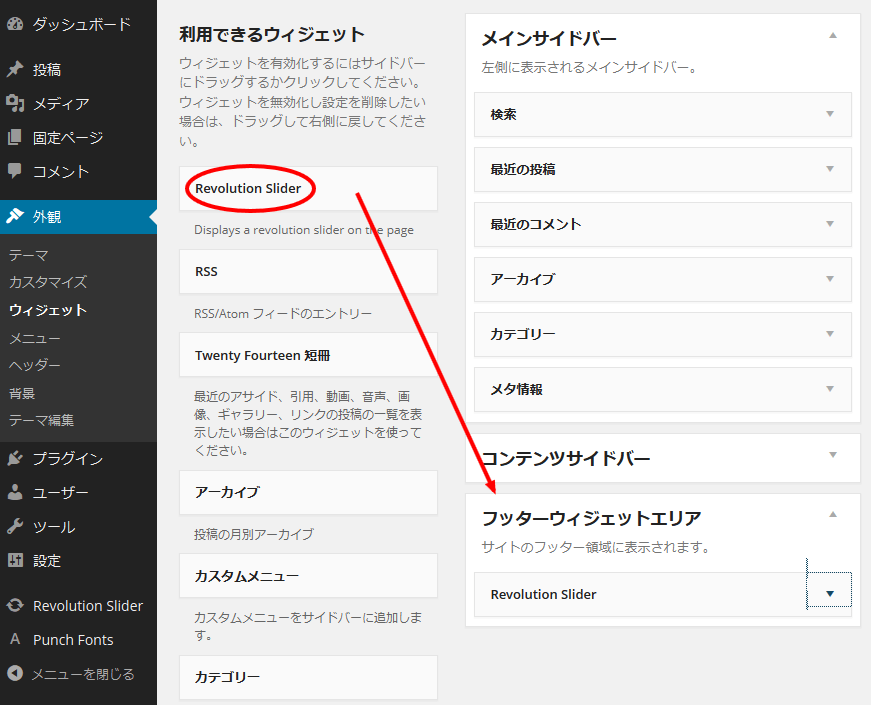Click the plug icon beside プラグイン

coord(15,458)
